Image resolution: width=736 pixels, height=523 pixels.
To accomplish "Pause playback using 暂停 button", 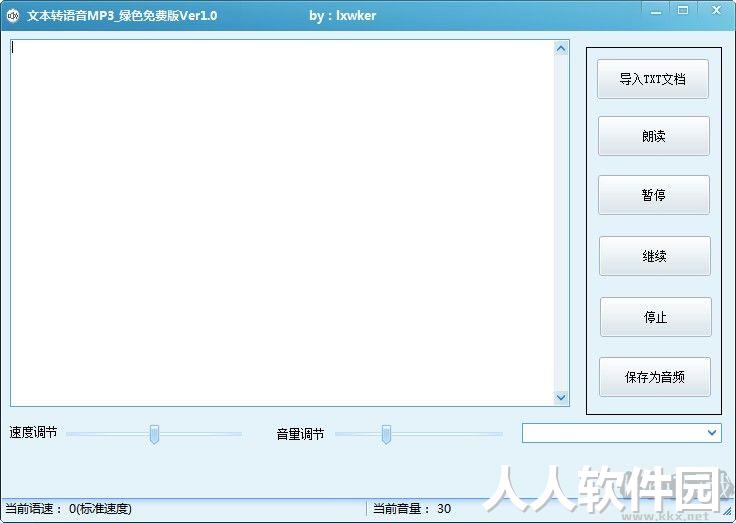I will pyautogui.click(x=653, y=195).
